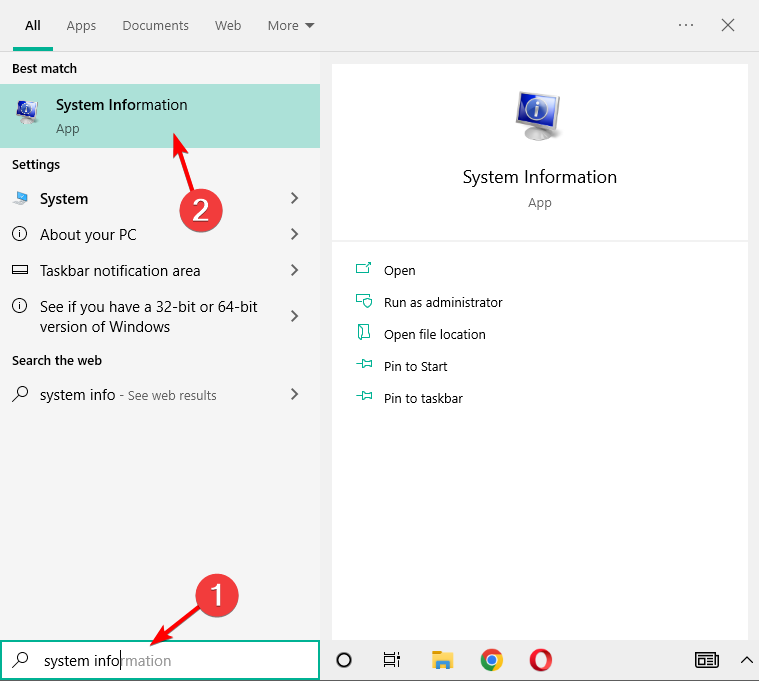The width and height of the screenshot is (759, 681).
Task: Switch to the Documents tab
Action: (x=155, y=26)
